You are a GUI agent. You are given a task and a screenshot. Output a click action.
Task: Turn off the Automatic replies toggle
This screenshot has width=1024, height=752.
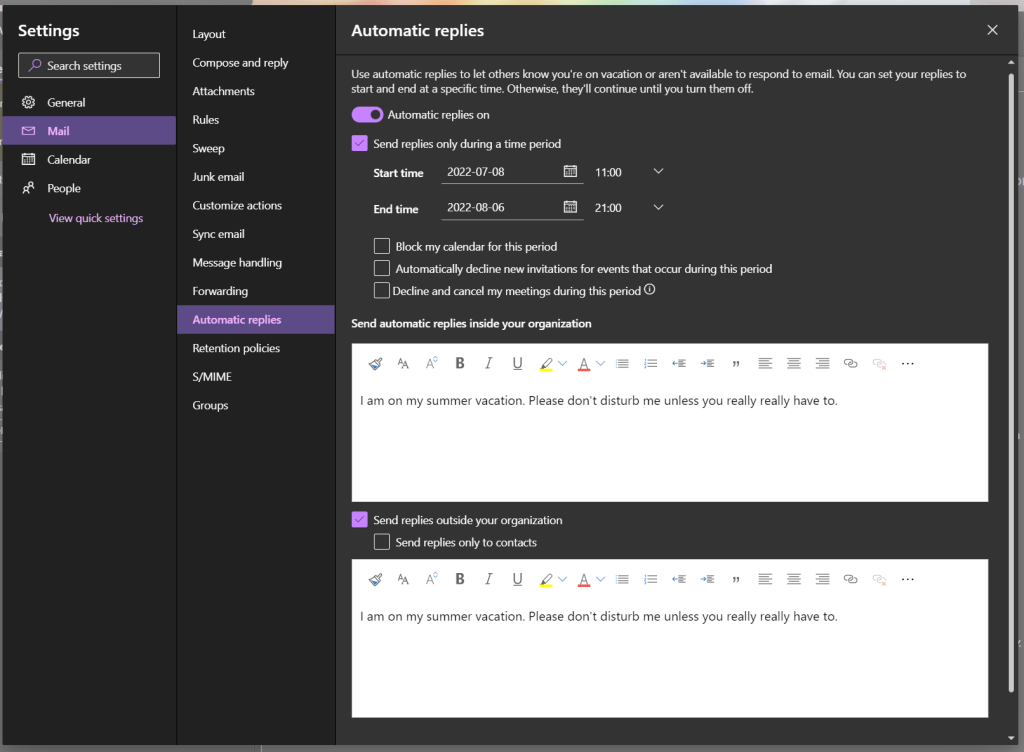368,115
